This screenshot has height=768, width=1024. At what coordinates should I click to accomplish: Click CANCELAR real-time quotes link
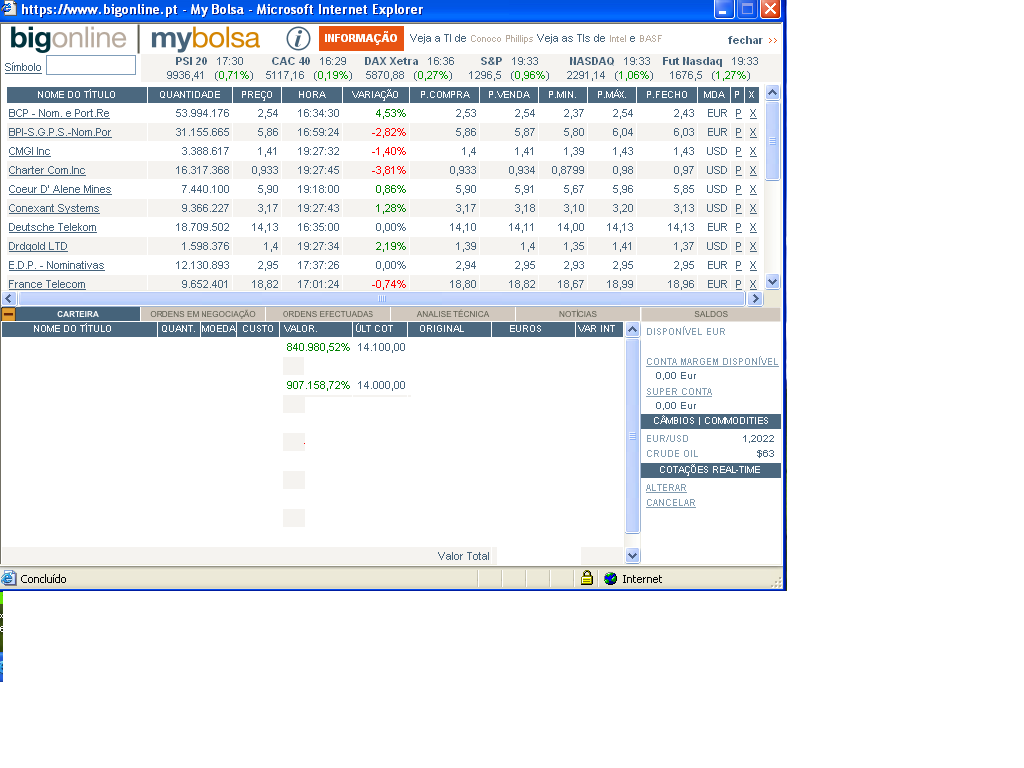click(671, 503)
